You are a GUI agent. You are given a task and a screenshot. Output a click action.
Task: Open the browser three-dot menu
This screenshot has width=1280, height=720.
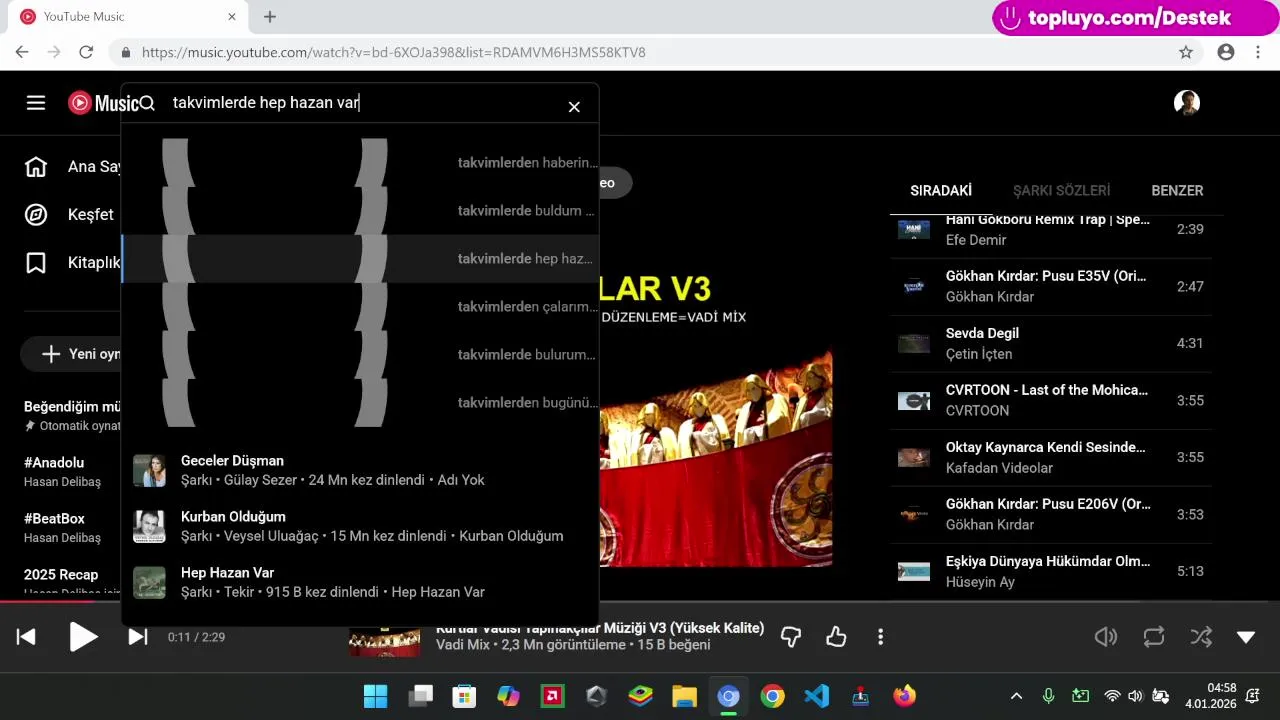click(1258, 52)
